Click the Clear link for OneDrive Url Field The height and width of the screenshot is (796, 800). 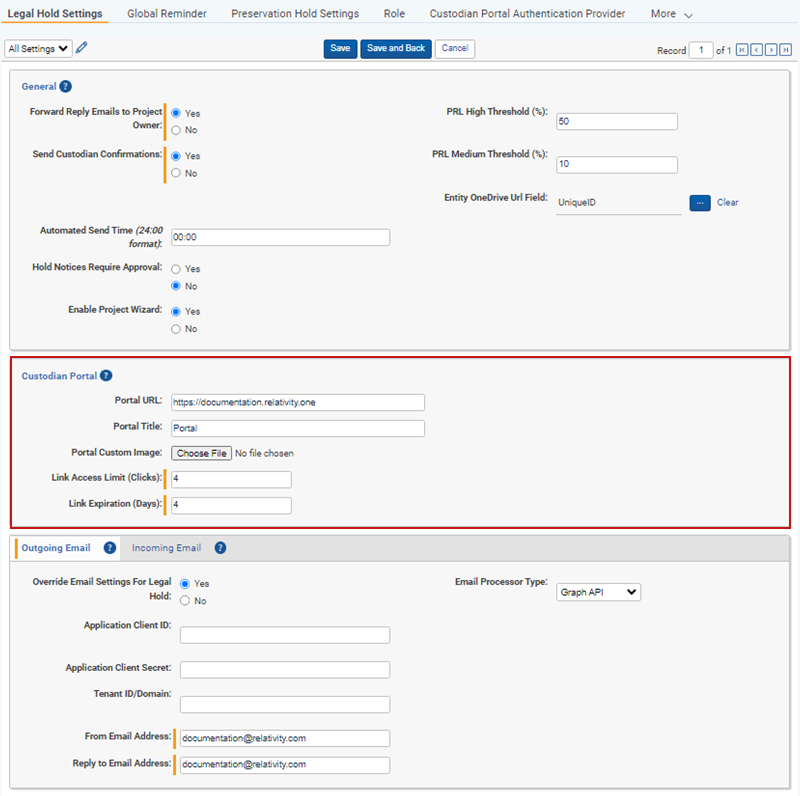(728, 203)
